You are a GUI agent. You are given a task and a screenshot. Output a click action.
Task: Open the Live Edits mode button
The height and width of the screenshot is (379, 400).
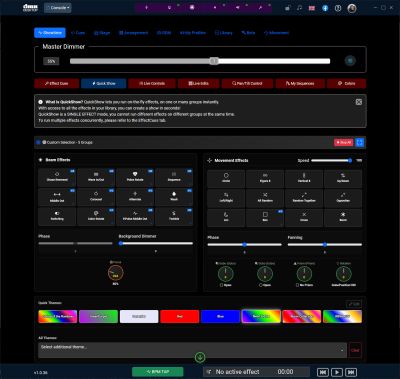[199, 83]
